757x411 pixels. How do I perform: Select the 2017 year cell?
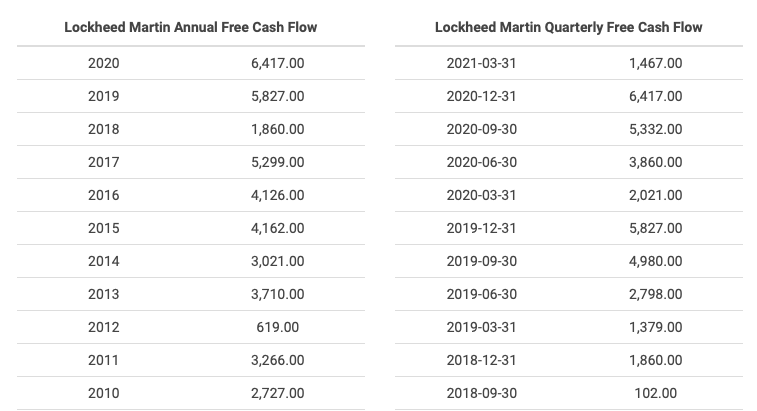pos(103,162)
